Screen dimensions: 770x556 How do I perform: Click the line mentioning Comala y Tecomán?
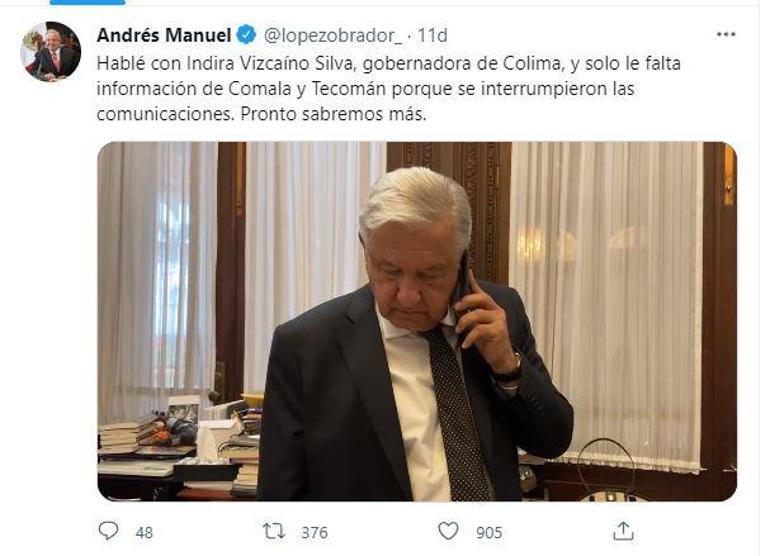[365, 89]
